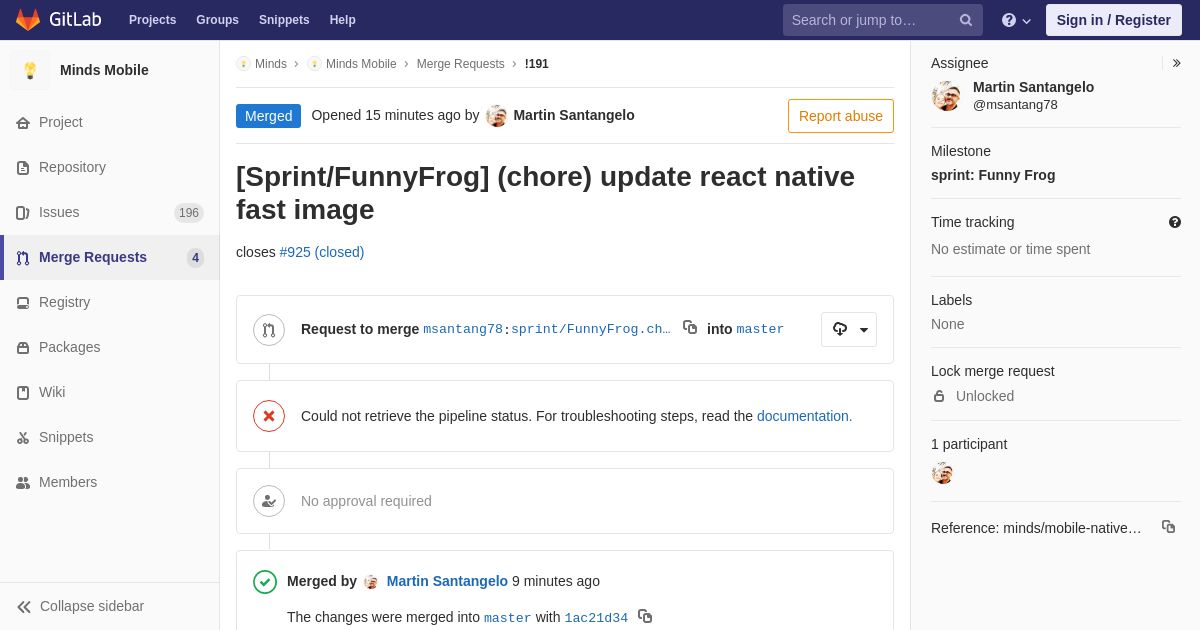Open Members in the sidebar
Viewport: 1200px width, 630px height.
(x=110, y=482)
